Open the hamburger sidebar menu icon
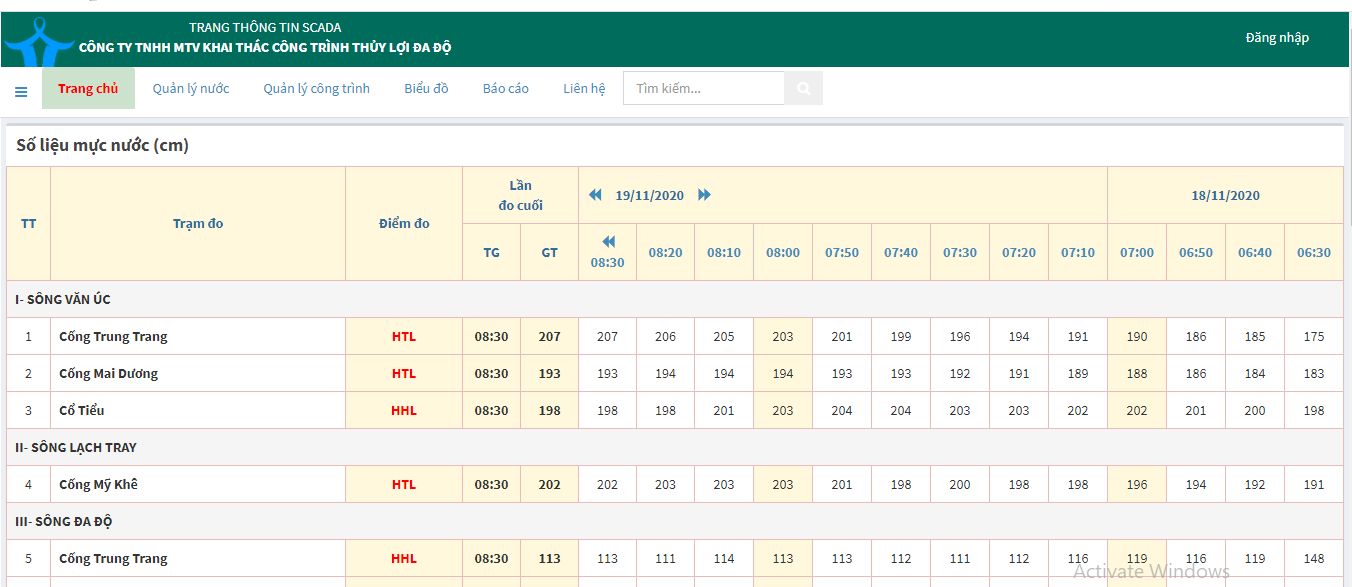Image resolution: width=1352 pixels, height=587 pixels. [x=21, y=92]
